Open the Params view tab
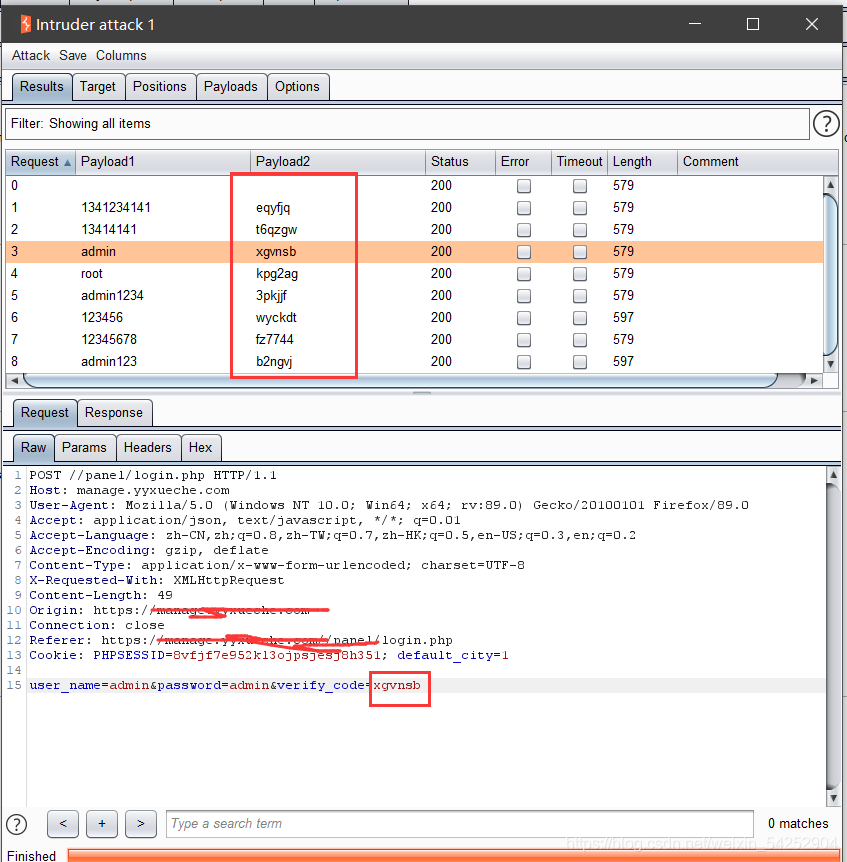This screenshot has width=847, height=862. [x=84, y=447]
